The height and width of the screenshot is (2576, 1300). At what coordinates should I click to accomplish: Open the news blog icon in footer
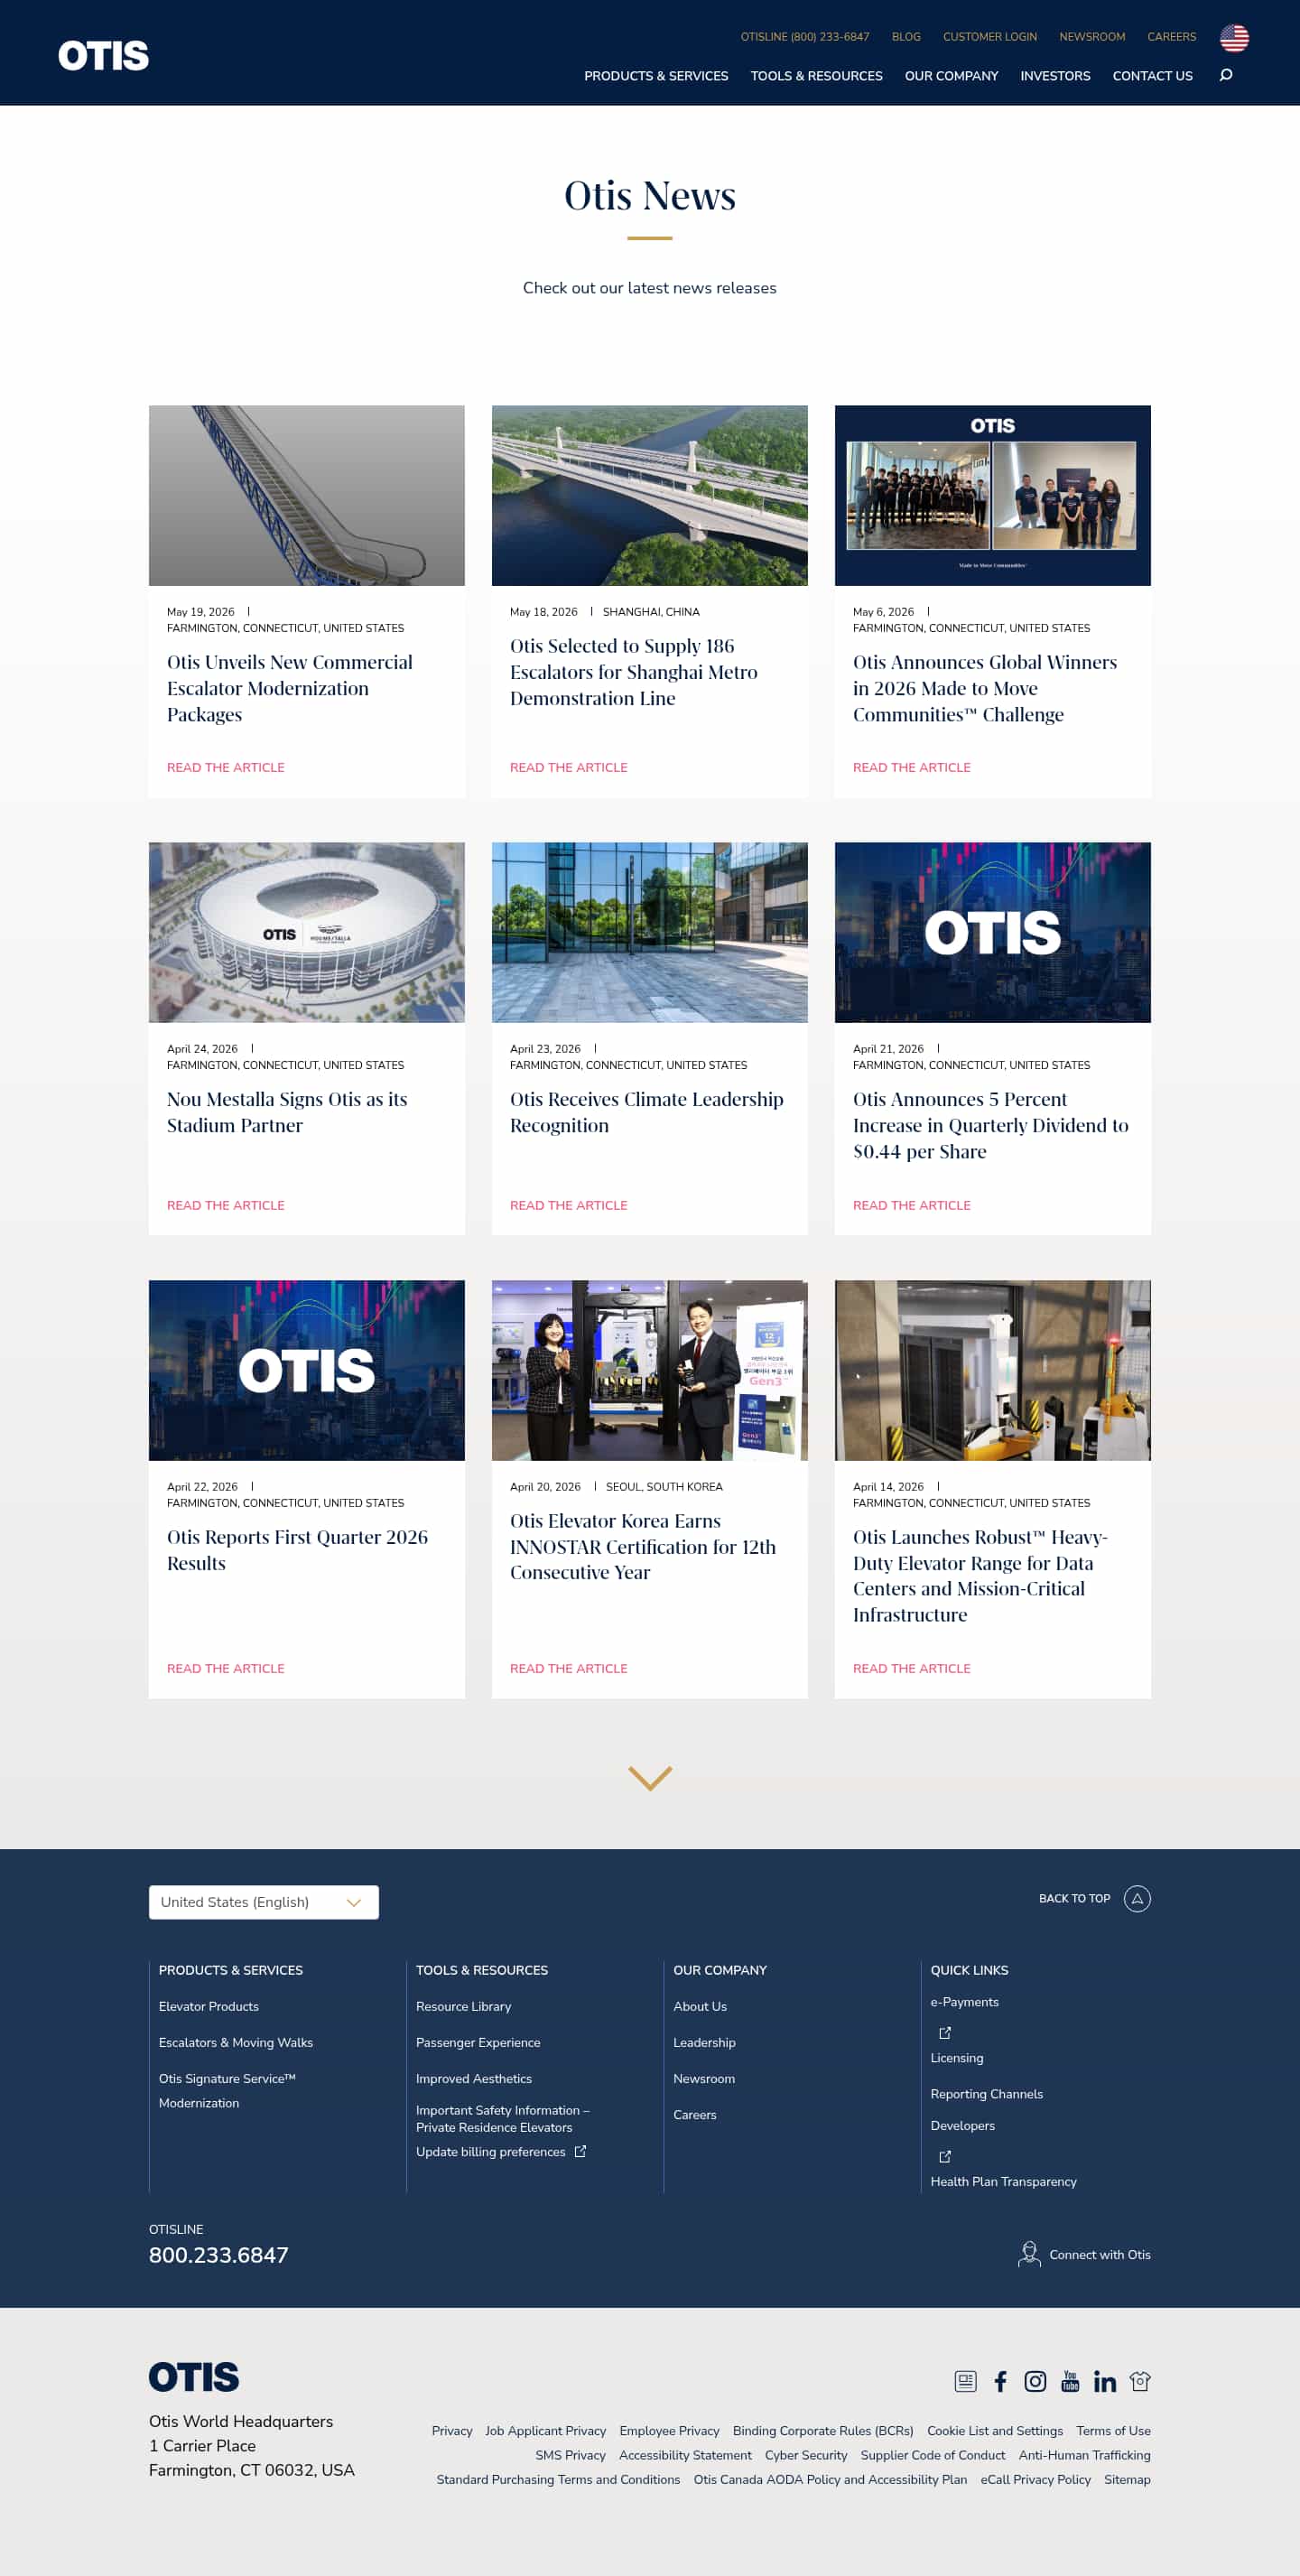965,2381
